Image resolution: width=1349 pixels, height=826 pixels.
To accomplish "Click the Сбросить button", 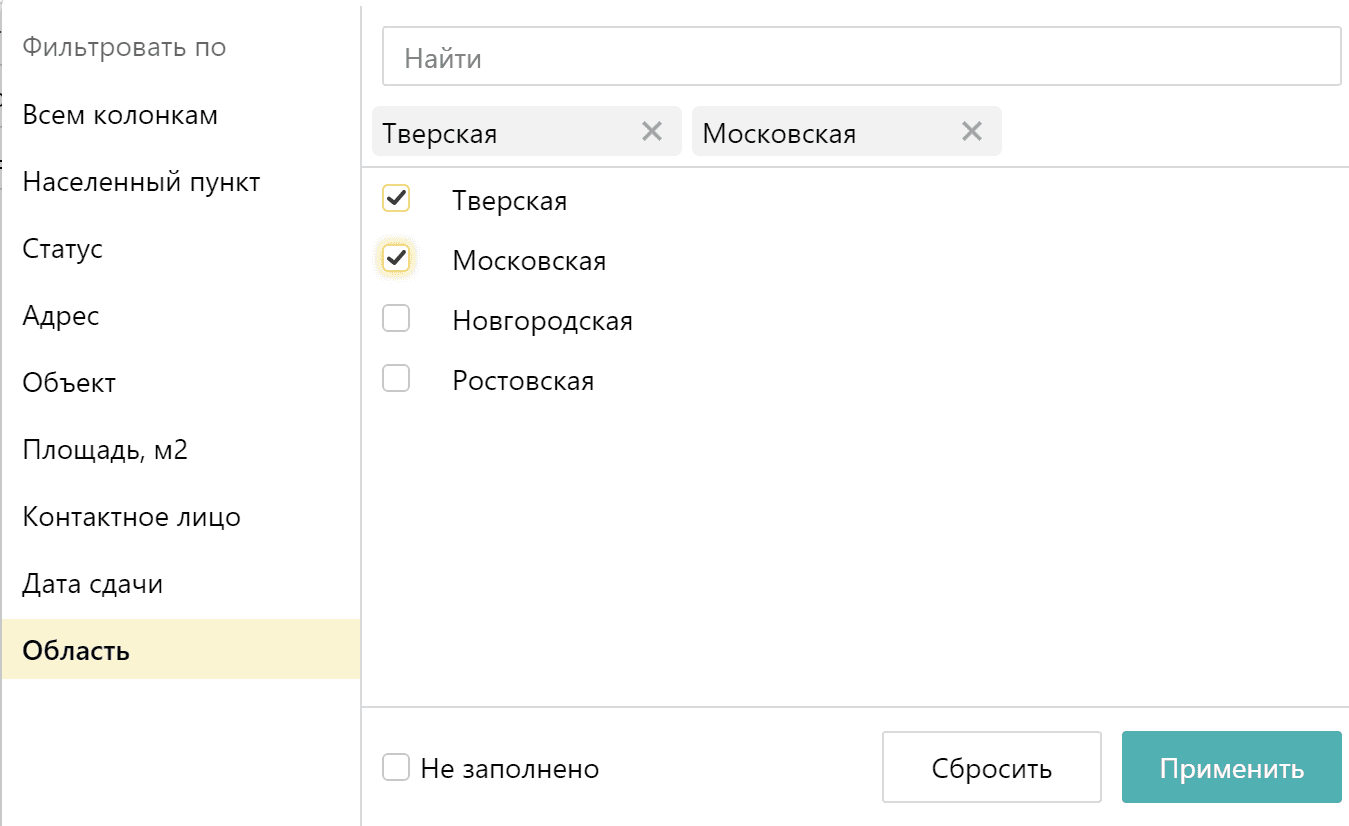I will coord(991,767).
